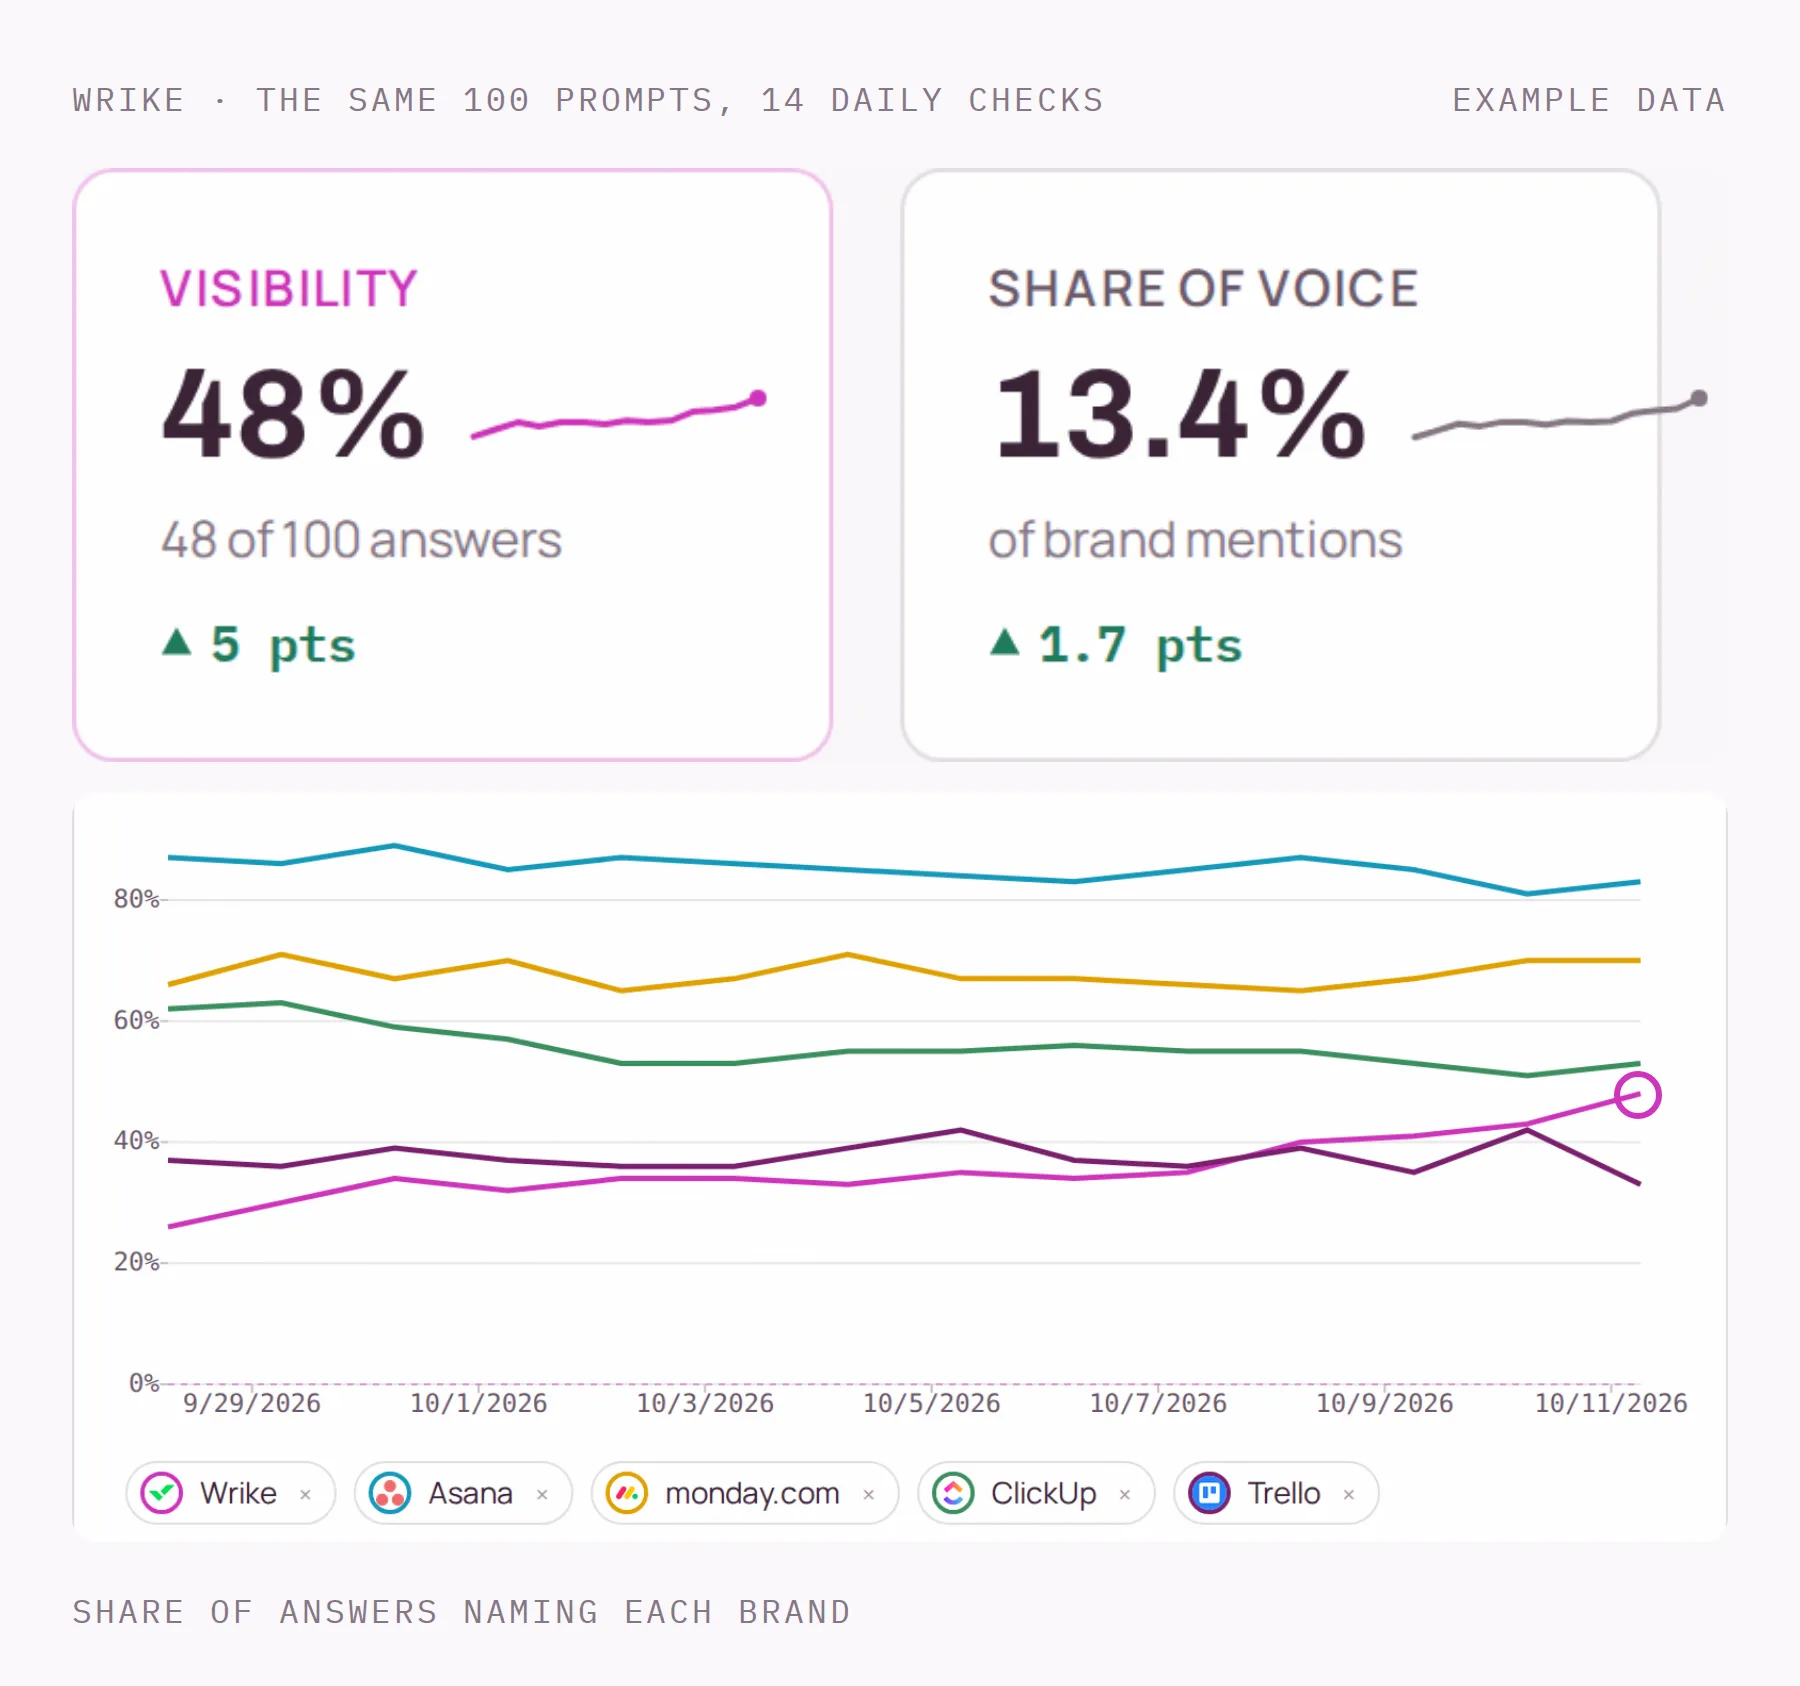This screenshot has height=1686, width=1800.
Task: Click the green up arrow beside 5 pts
Action: click(x=177, y=641)
